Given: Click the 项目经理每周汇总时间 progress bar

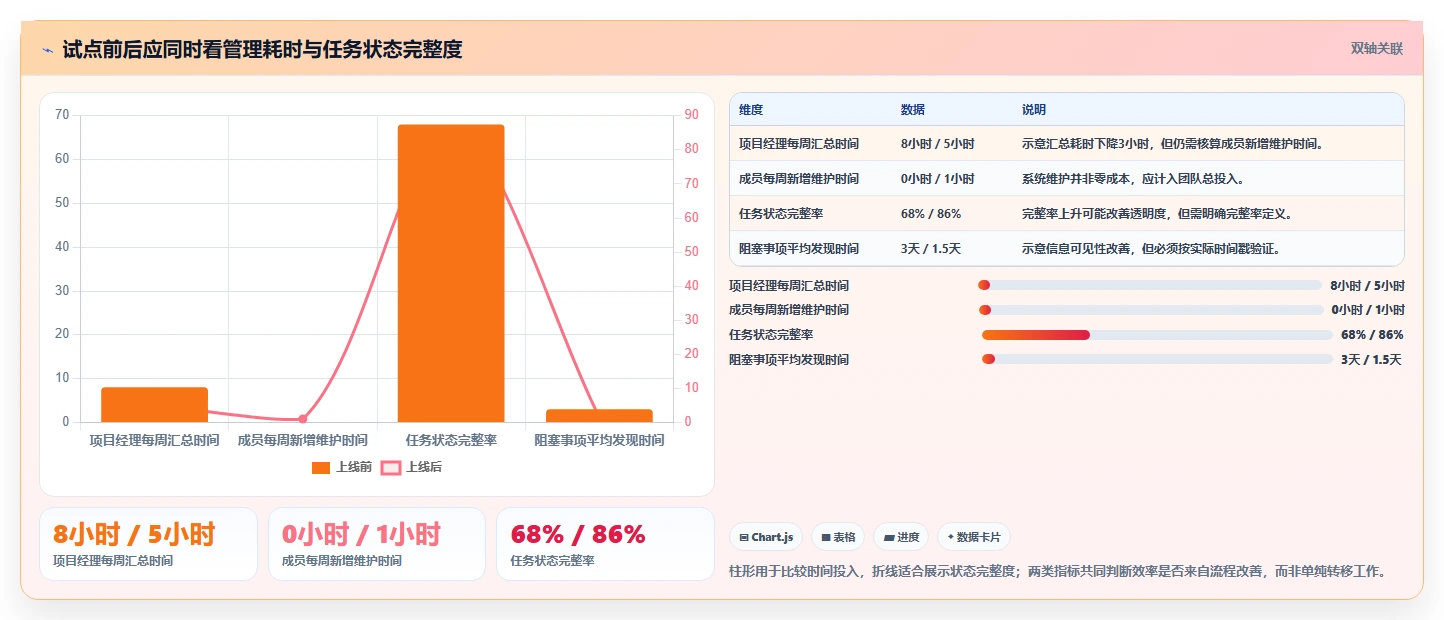Looking at the screenshot, I should point(1150,286).
